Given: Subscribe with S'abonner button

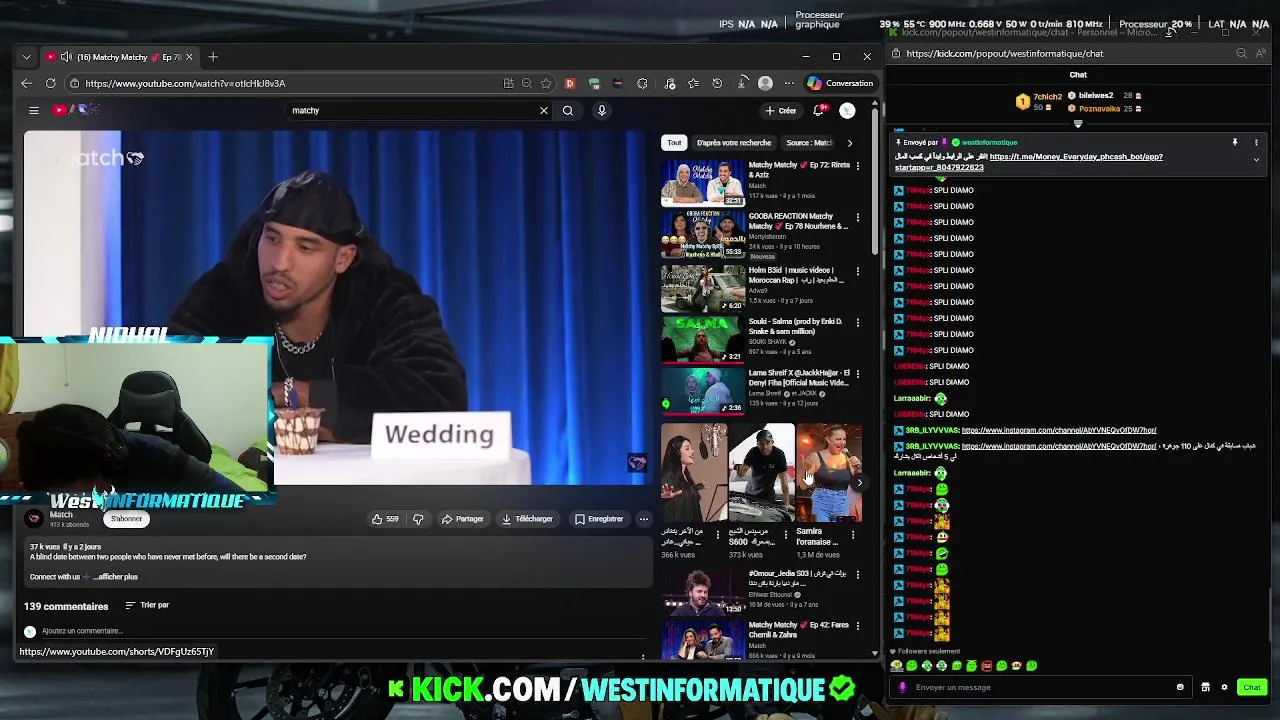Looking at the screenshot, I should pos(127,519).
